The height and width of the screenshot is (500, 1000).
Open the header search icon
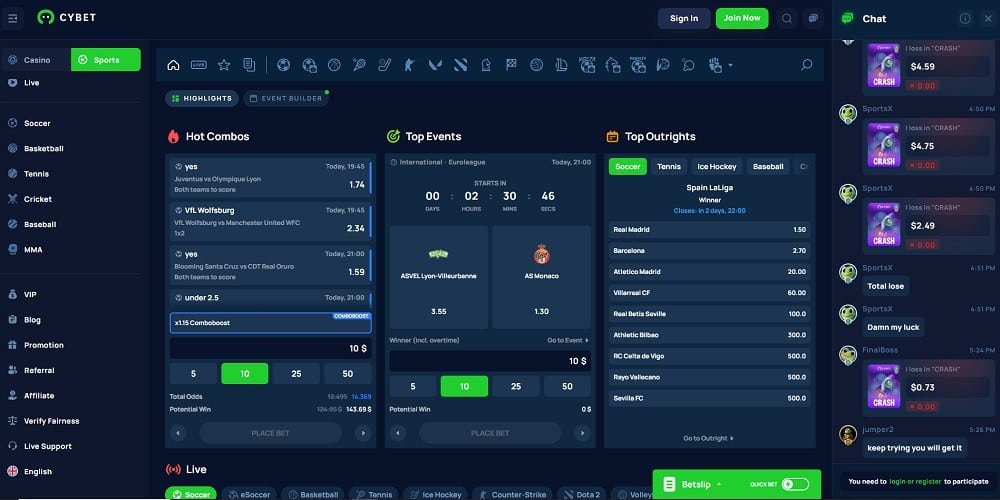click(x=787, y=18)
